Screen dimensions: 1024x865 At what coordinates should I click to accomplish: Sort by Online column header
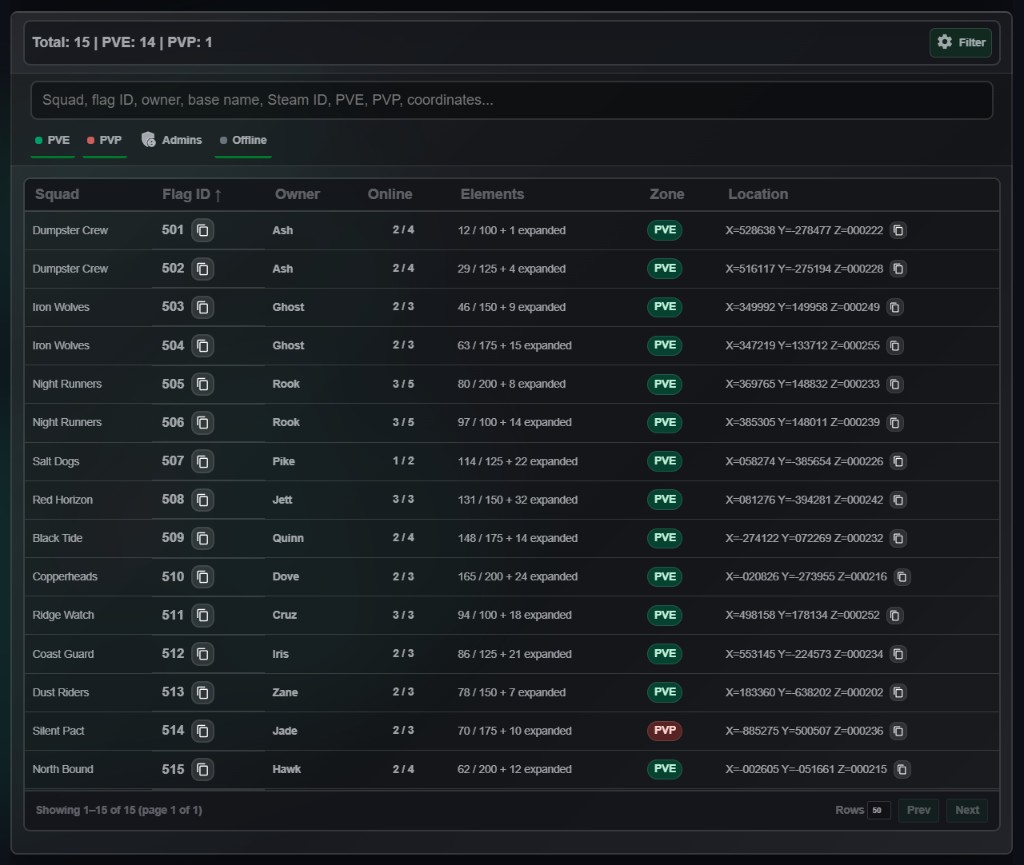coord(390,195)
